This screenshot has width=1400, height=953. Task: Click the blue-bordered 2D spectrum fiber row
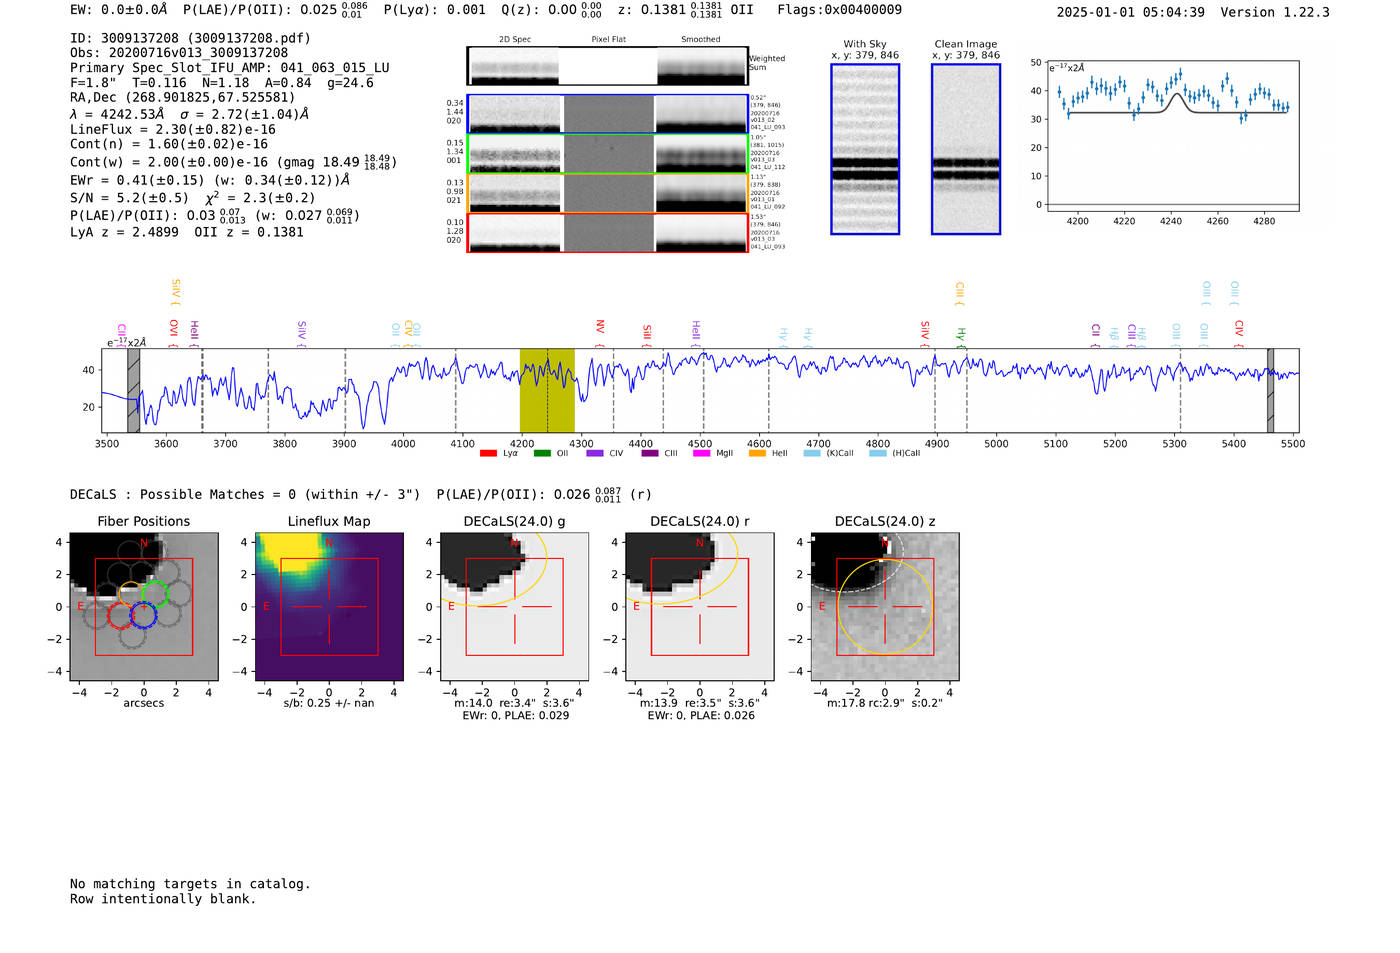coord(608,114)
